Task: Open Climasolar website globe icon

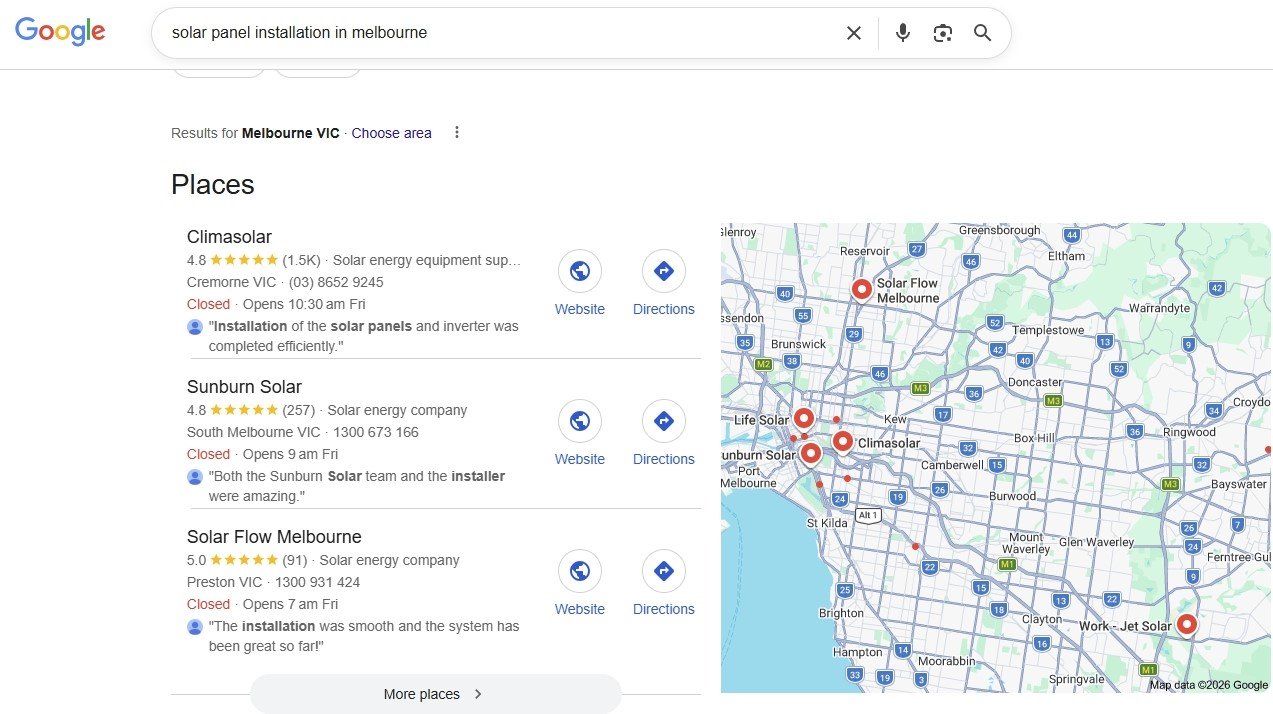Action: tap(580, 271)
